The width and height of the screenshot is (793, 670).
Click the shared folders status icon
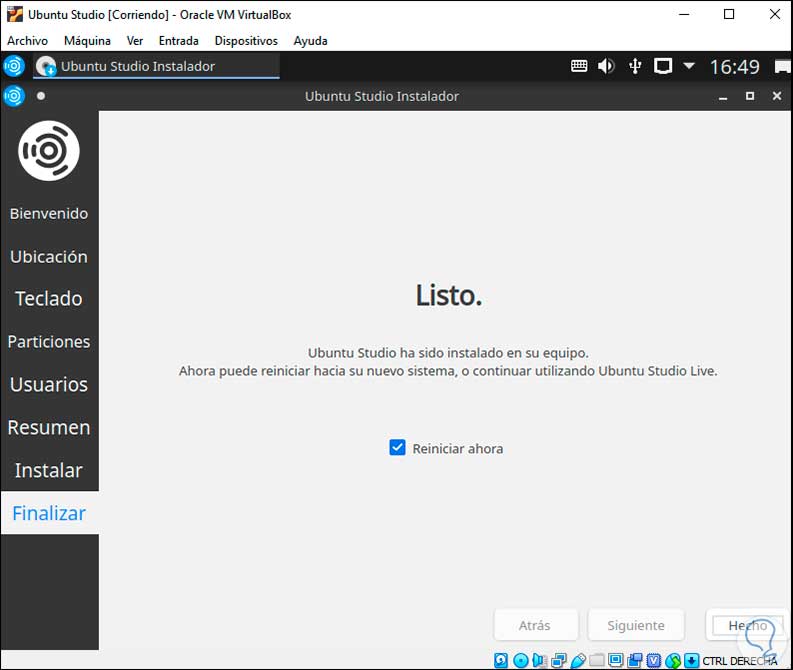[597, 660]
